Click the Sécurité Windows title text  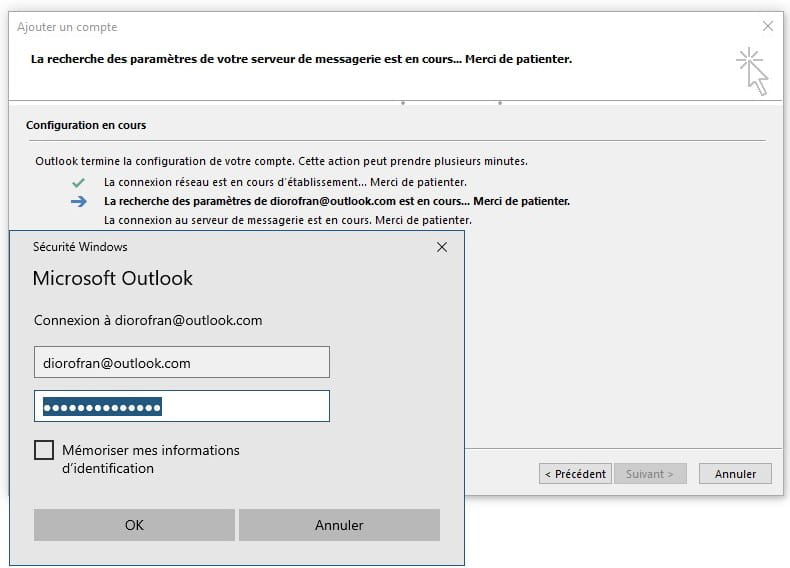click(80, 247)
